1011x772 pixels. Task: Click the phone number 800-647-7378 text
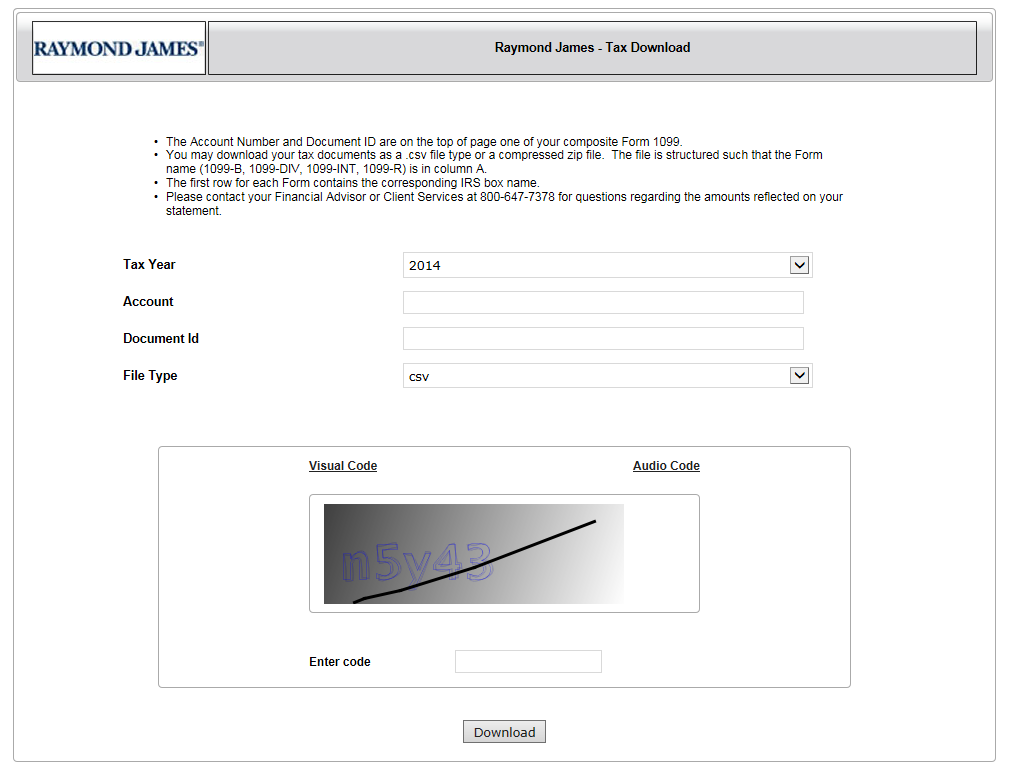click(x=517, y=197)
